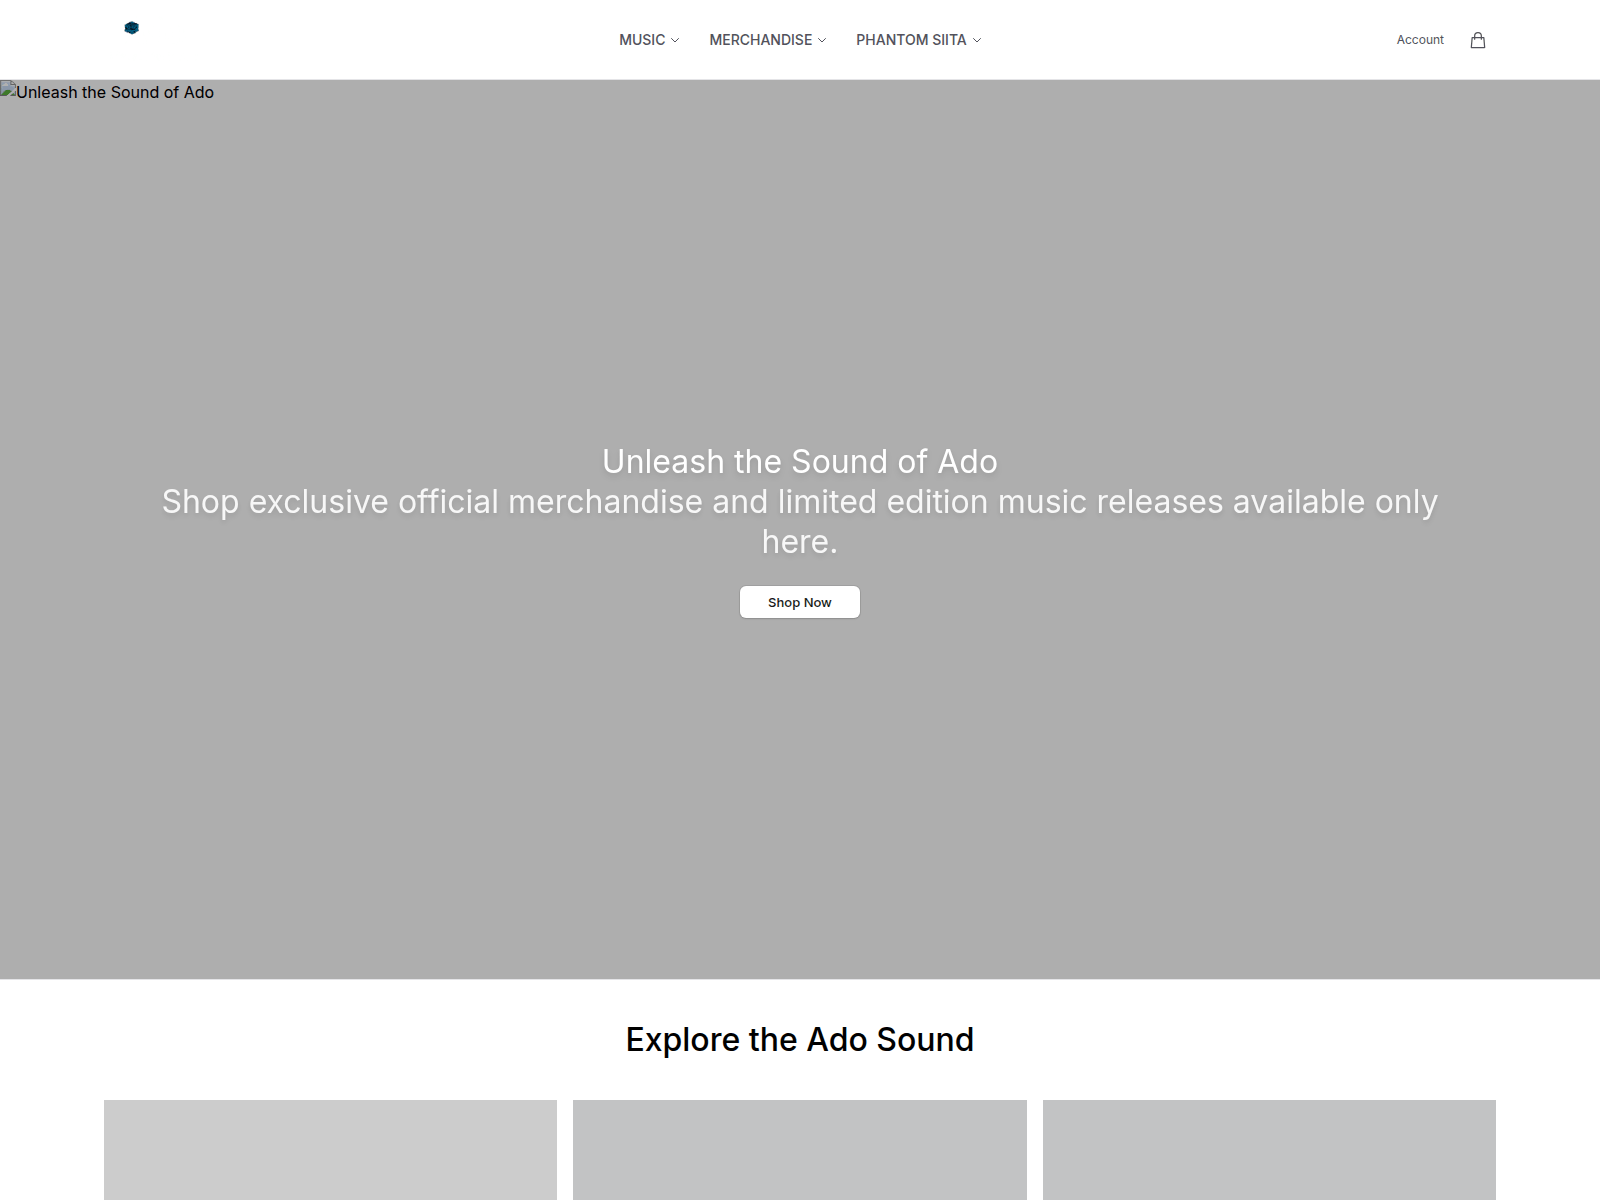1600x1200 pixels.
Task: Select the 'Shop exclusive official merchandise' tagline
Action: (x=800, y=521)
